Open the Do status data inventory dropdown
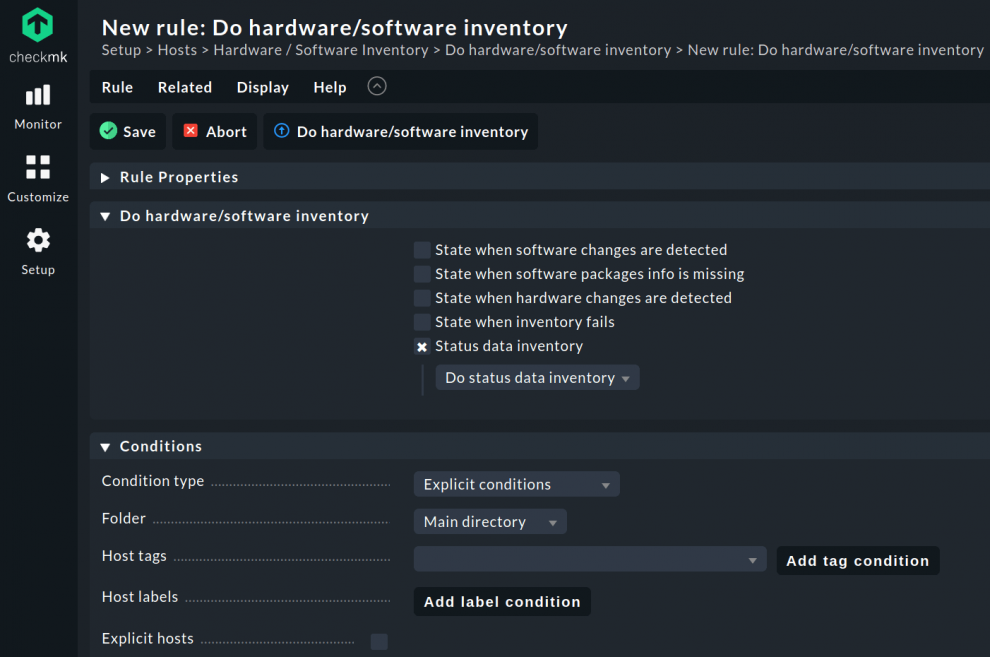This screenshot has width=990, height=657. coord(537,378)
